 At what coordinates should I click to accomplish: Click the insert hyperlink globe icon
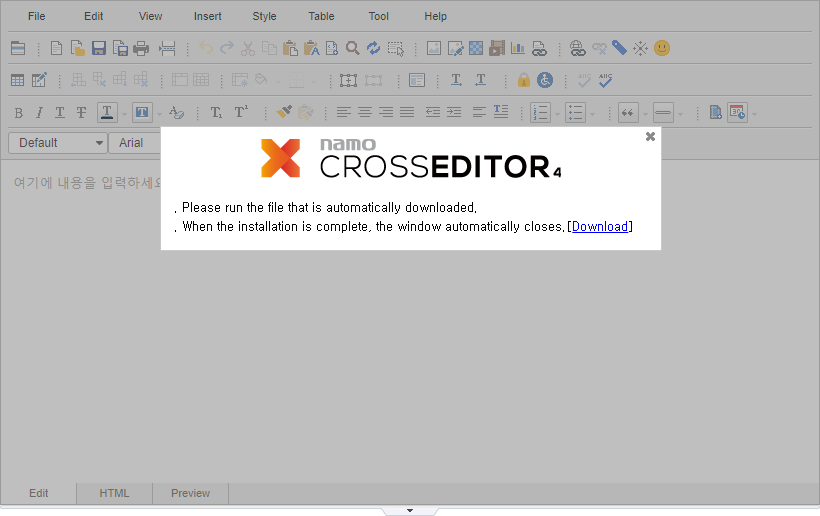[577, 48]
